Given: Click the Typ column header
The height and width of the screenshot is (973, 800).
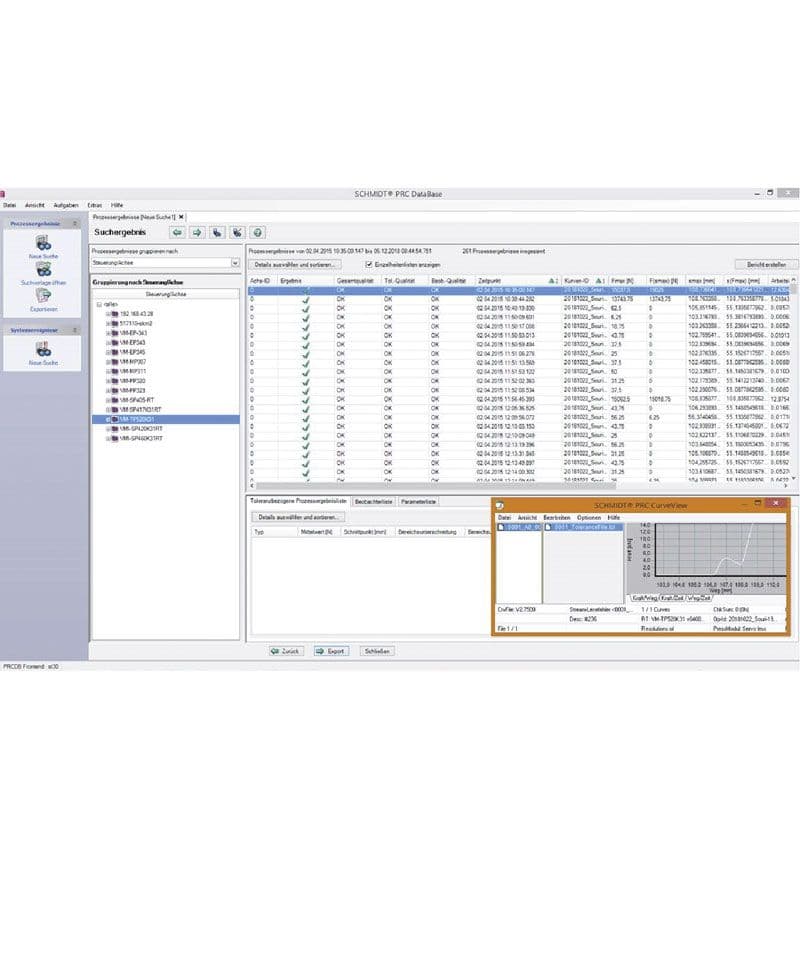Looking at the screenshot, I should click(x=274, y=532).
